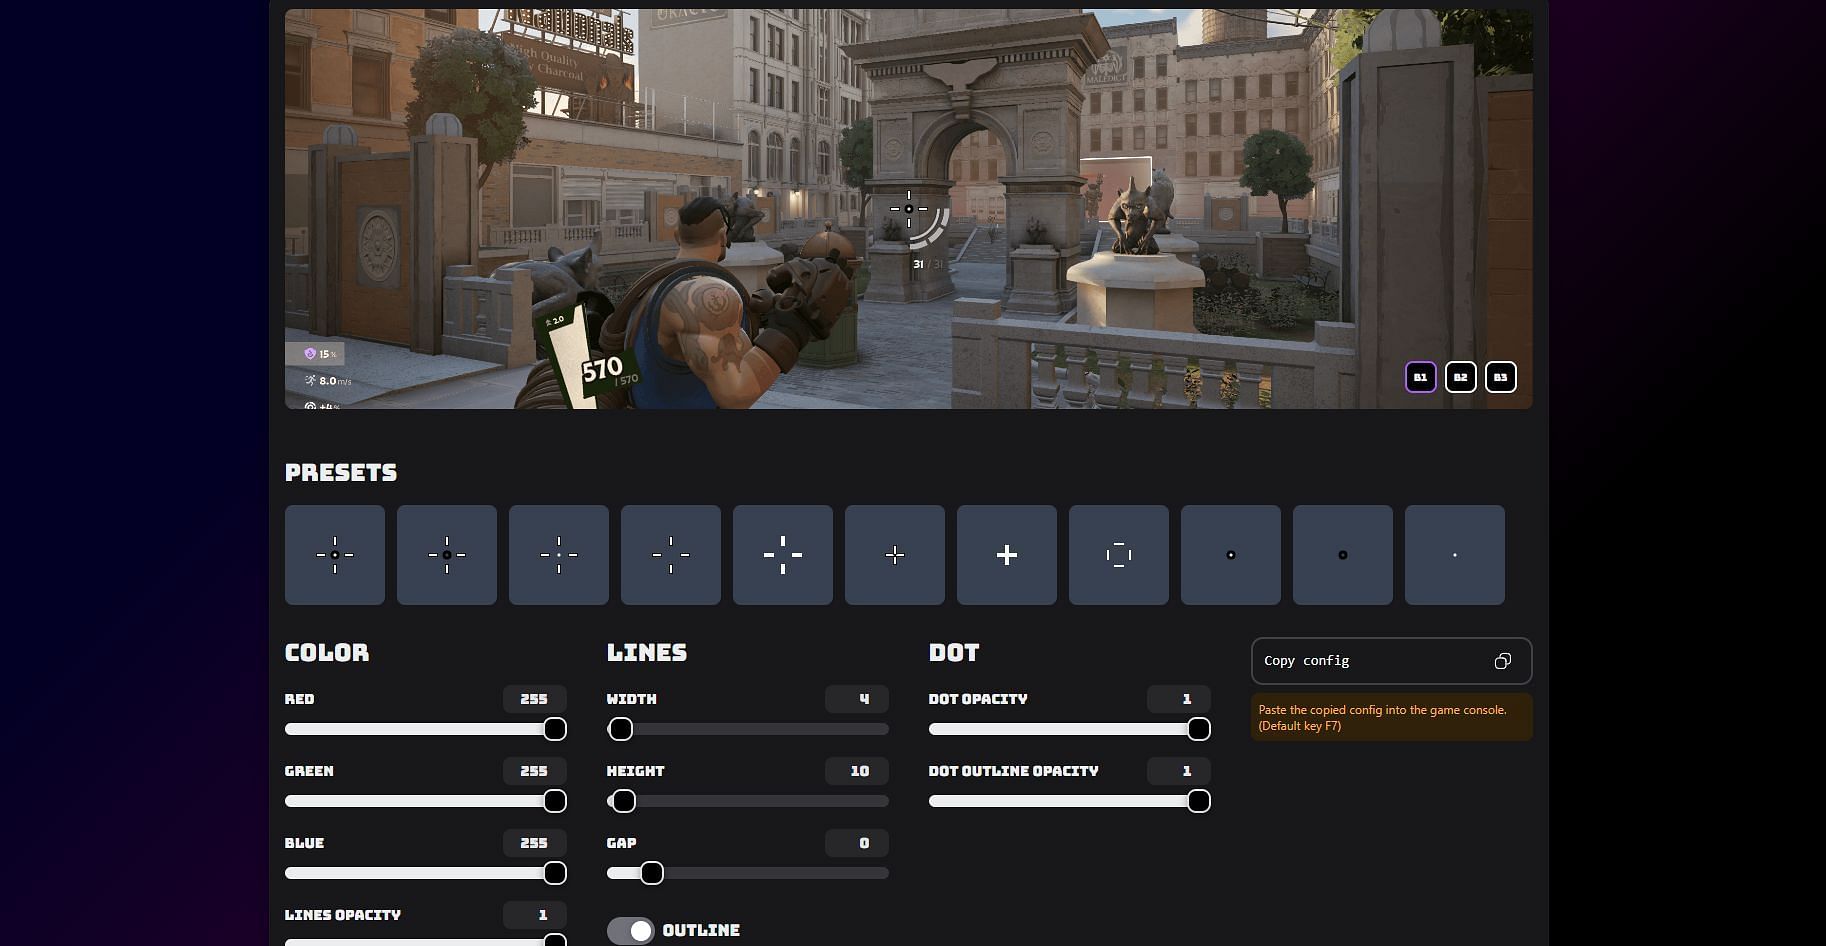The width and height of the screenshot is (1826, 946).
Task: Focus the Blue value field showing 255
Action: 535,843
